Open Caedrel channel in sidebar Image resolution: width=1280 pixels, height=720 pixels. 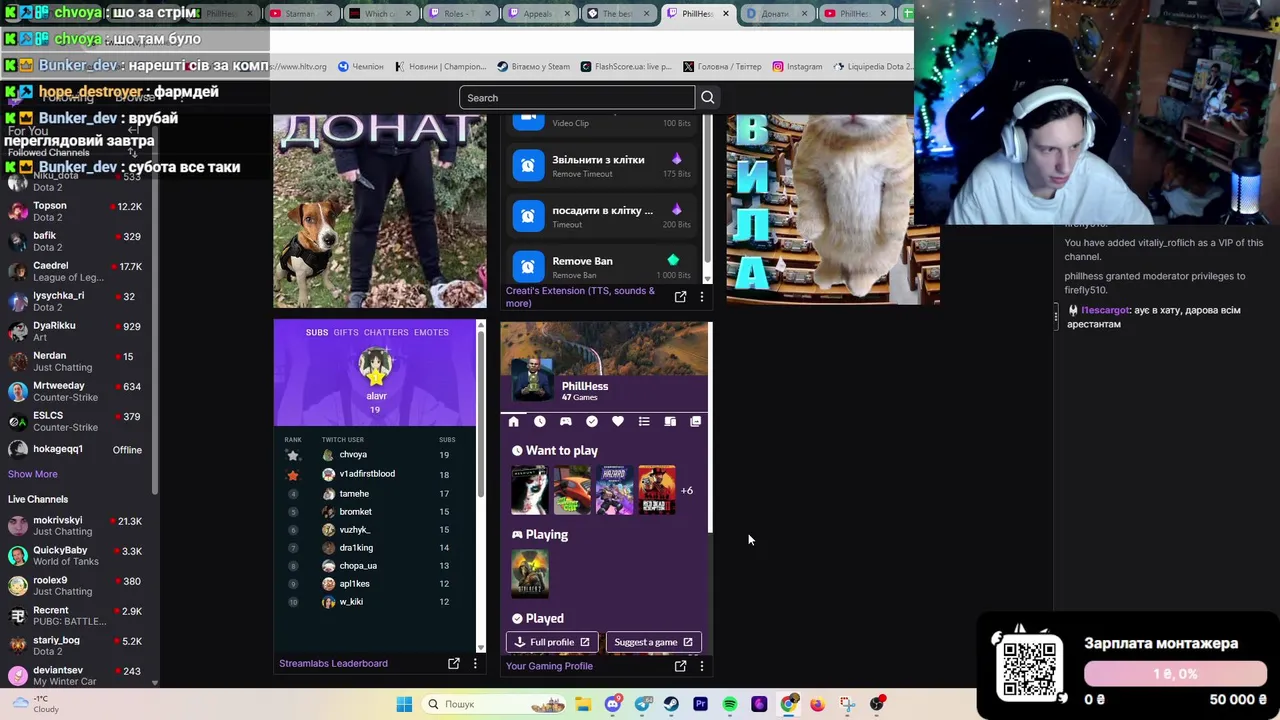tap(75, 271)
